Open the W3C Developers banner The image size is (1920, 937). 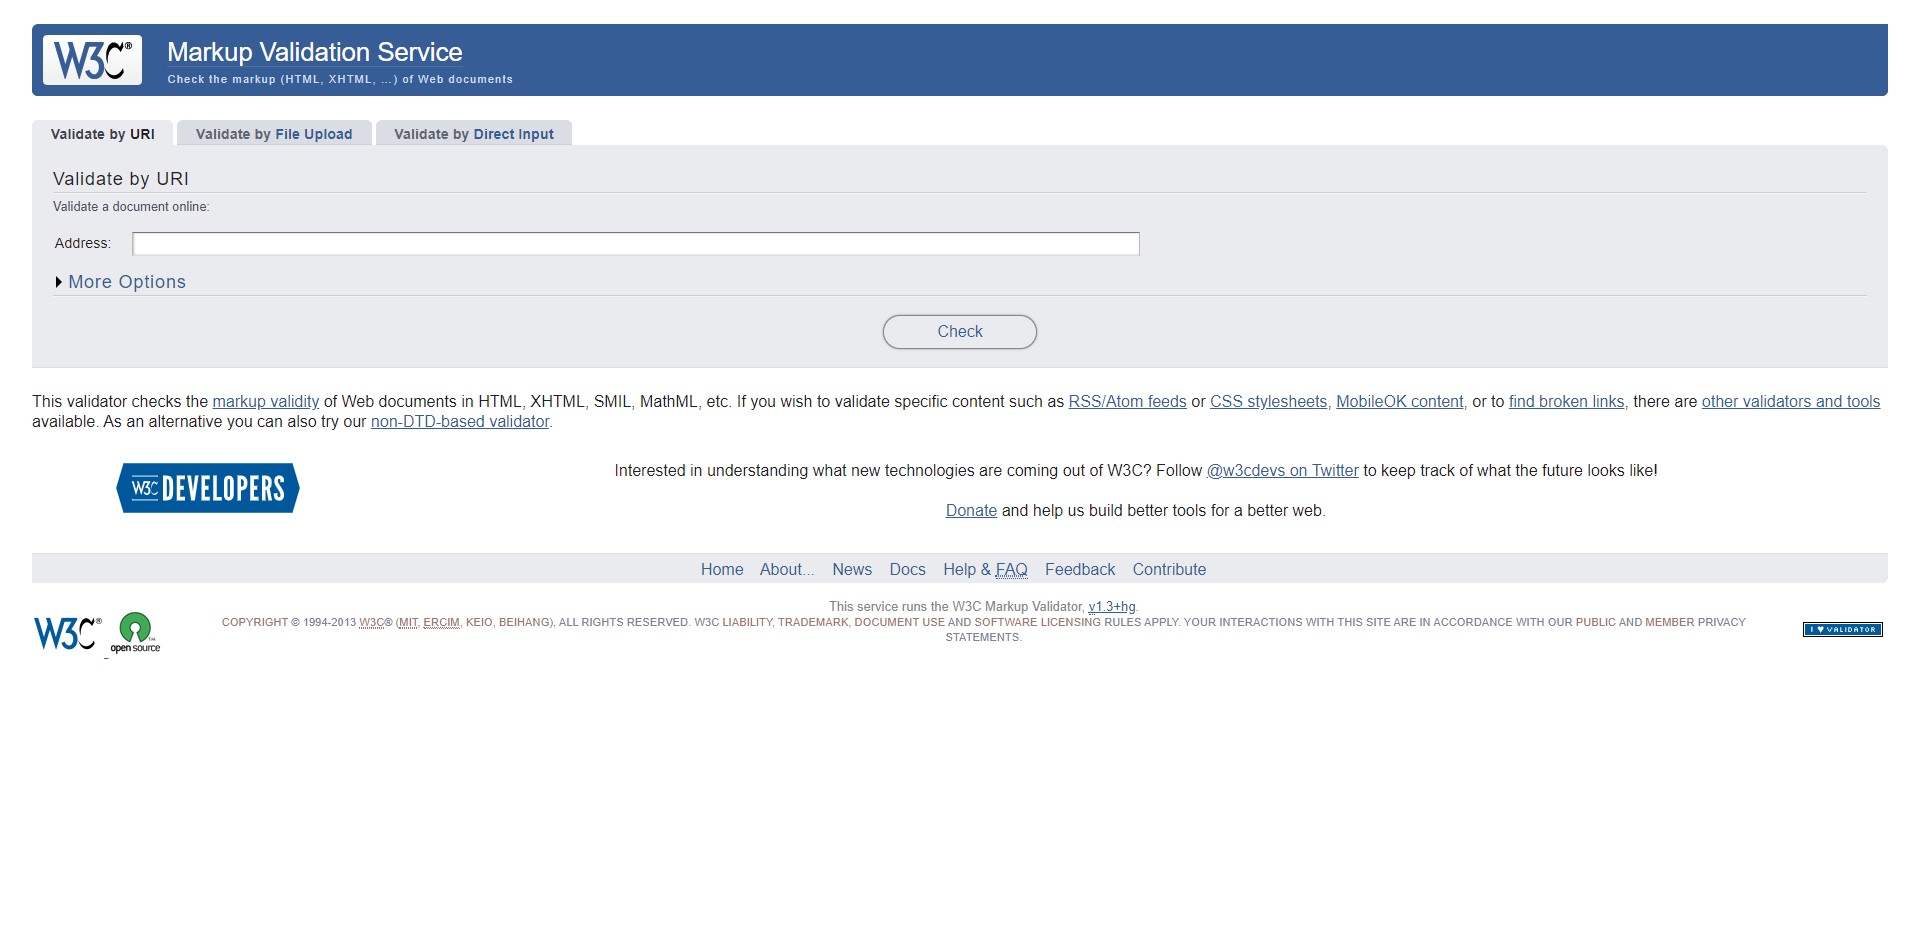coord(208,488)
